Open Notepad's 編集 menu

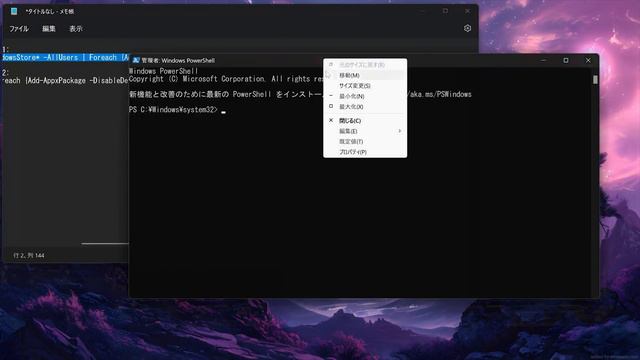click(49, 29)
